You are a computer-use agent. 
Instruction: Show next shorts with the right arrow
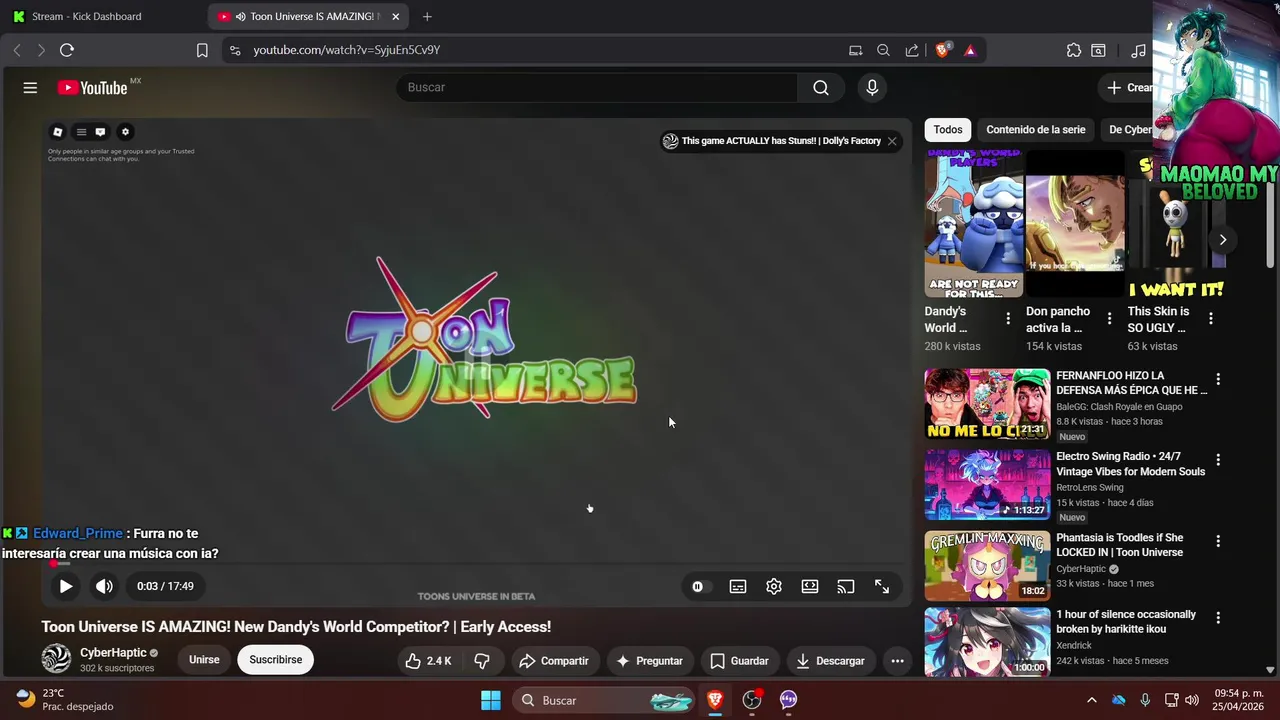pos(1222,240)
